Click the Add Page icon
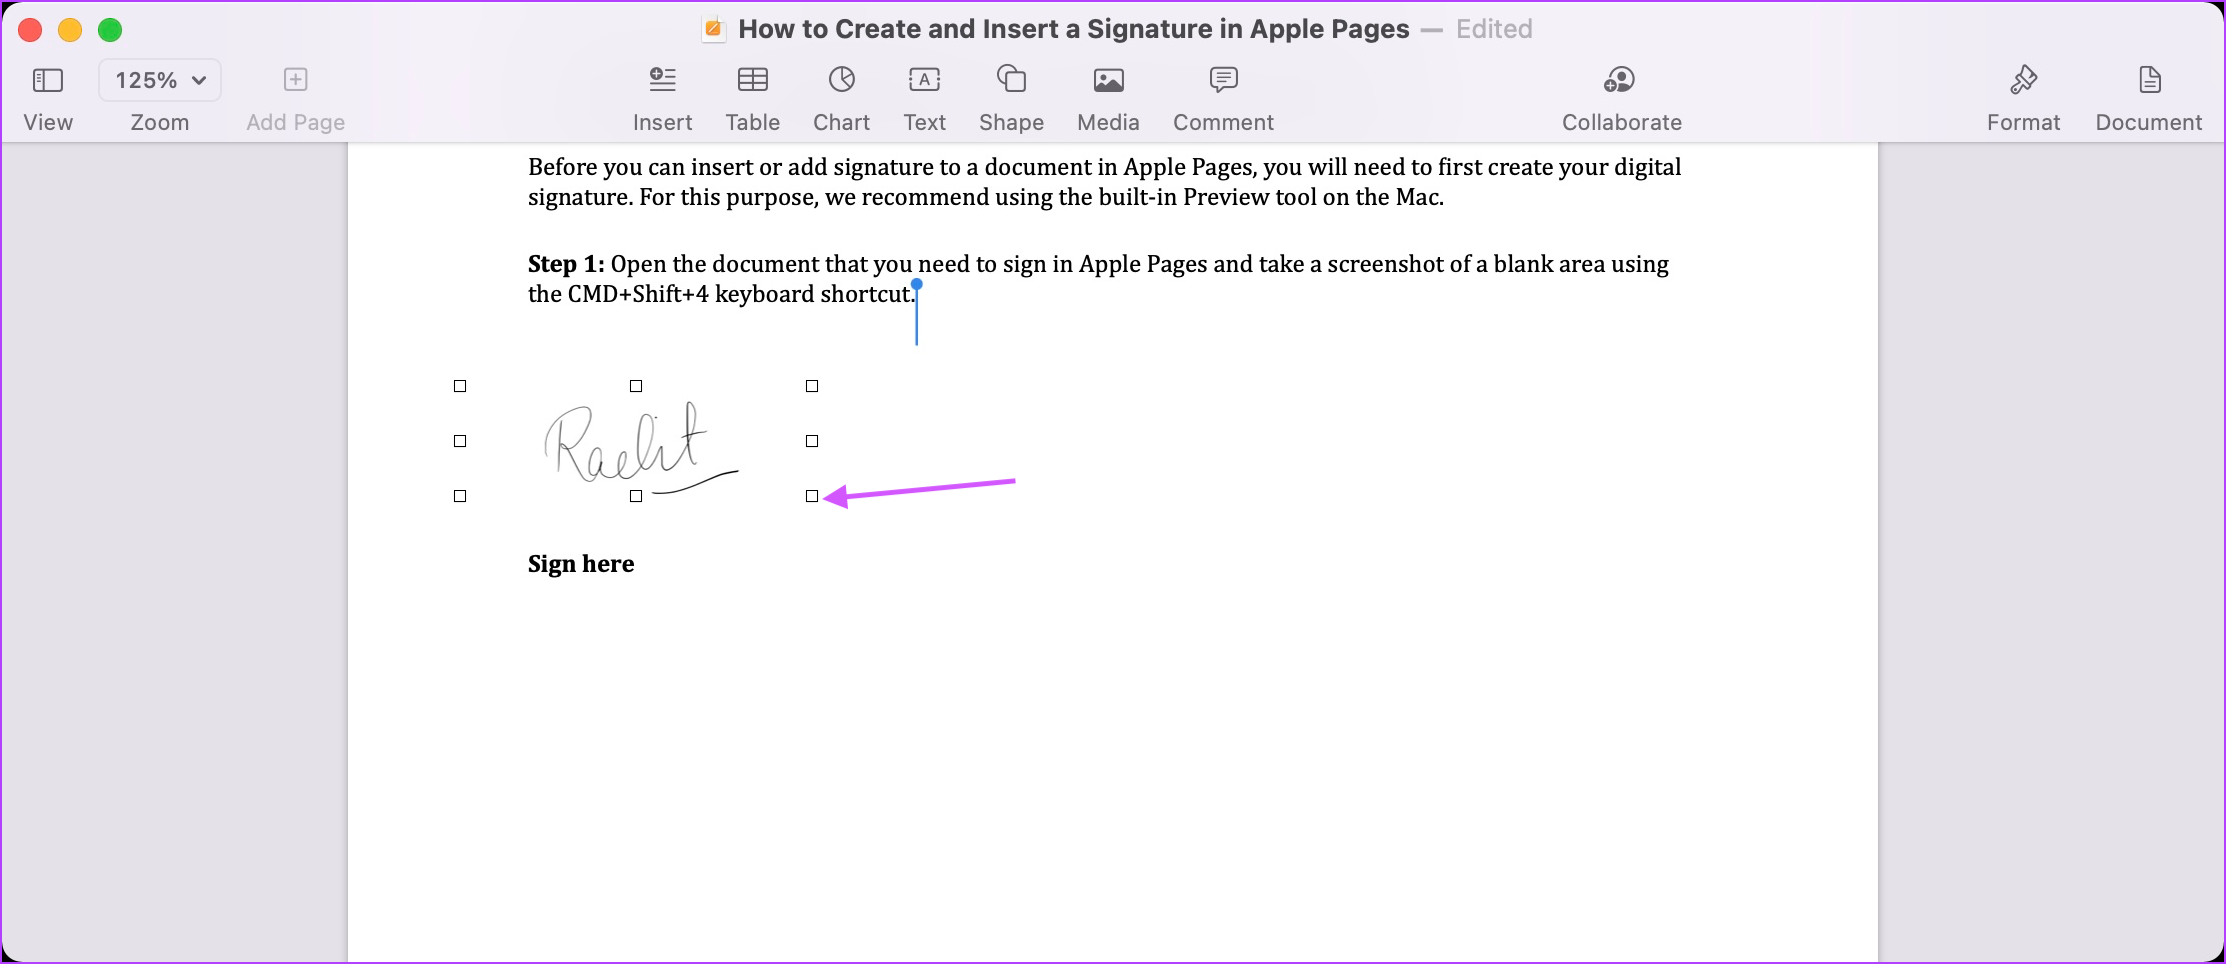The height and width of the screenshot is (964, 2226). (x=295, y=79)
